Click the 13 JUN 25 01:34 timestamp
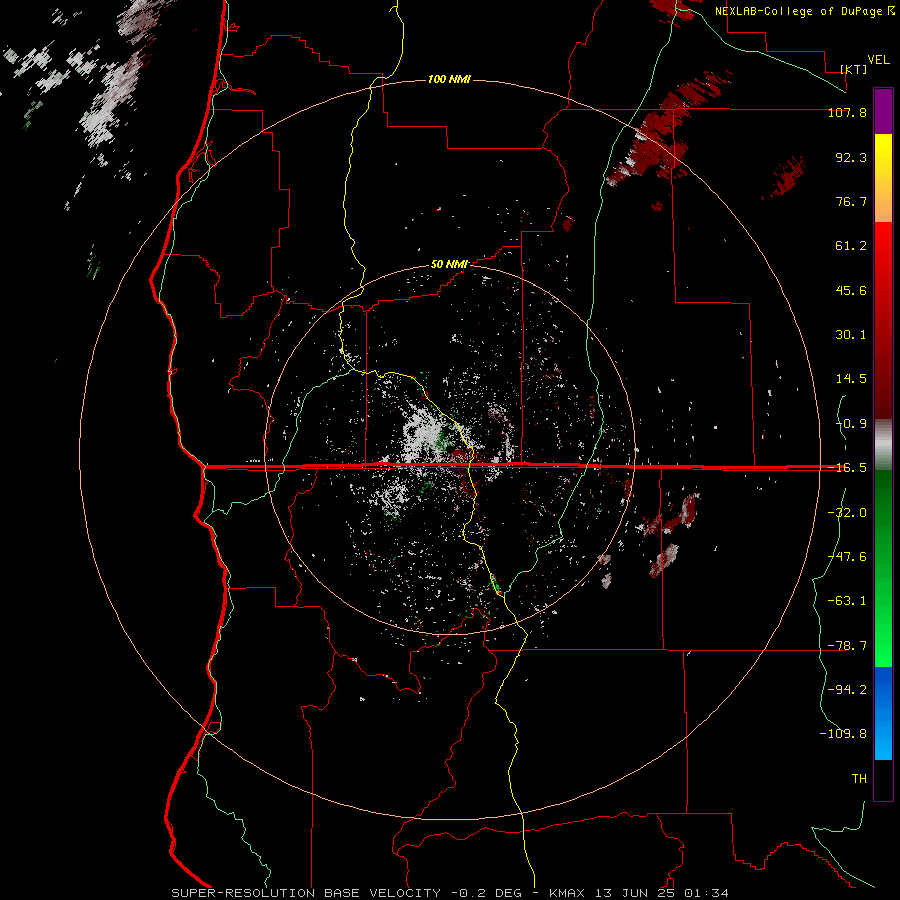This screenshot has width=900, height=900. [660, 893]
